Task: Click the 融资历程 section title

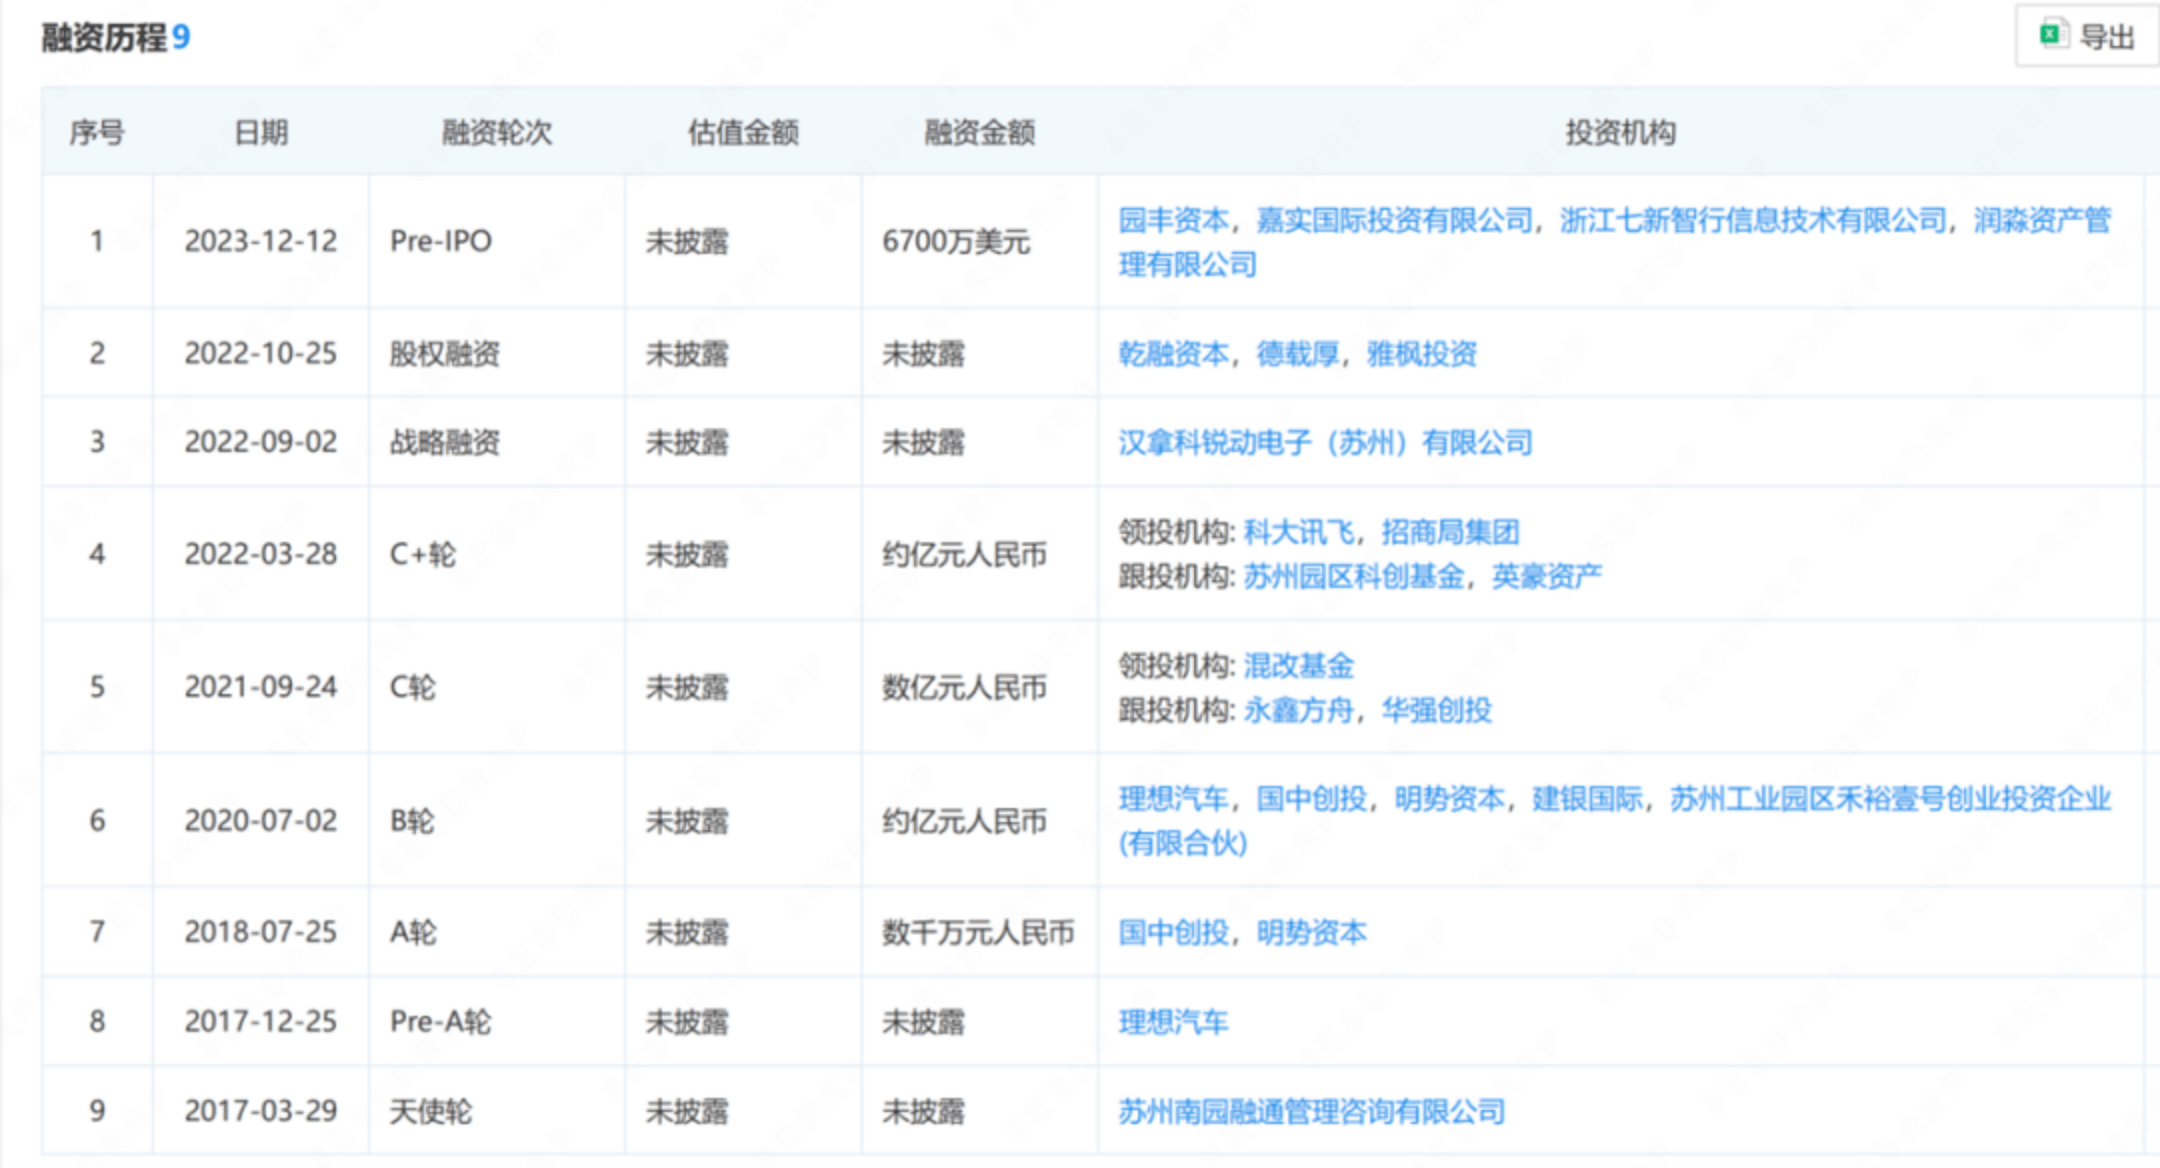Action: [x=104, y=37]
